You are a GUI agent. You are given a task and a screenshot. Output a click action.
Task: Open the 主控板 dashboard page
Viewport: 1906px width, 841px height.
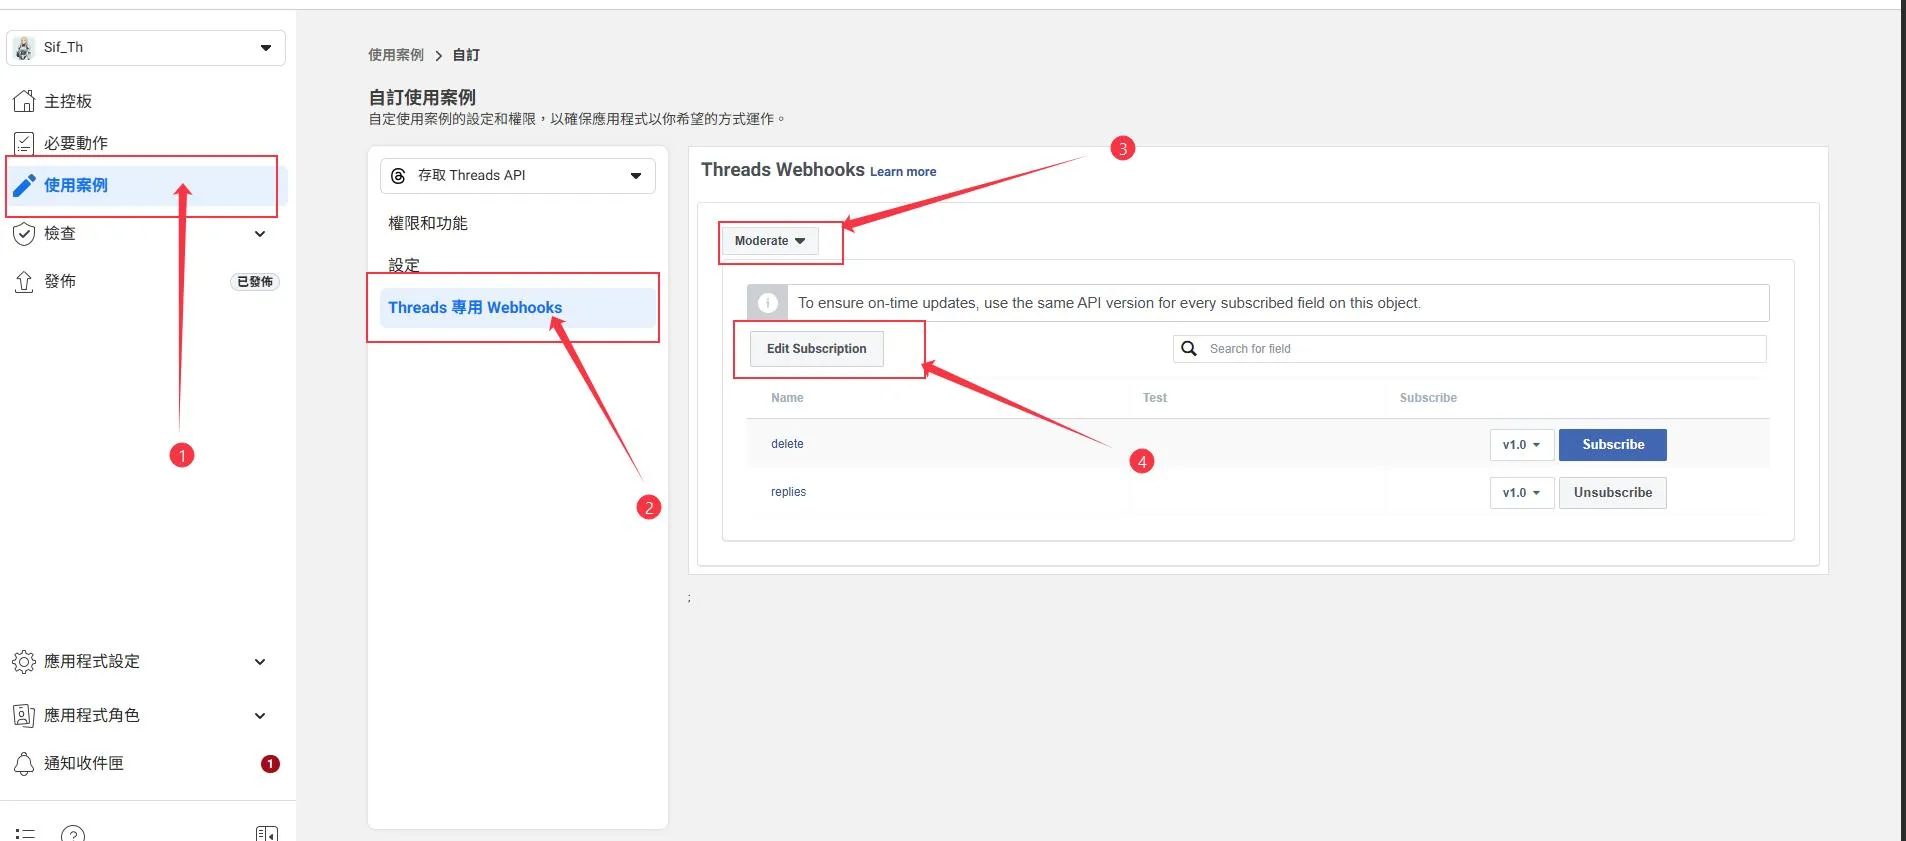tap(68, 101)
